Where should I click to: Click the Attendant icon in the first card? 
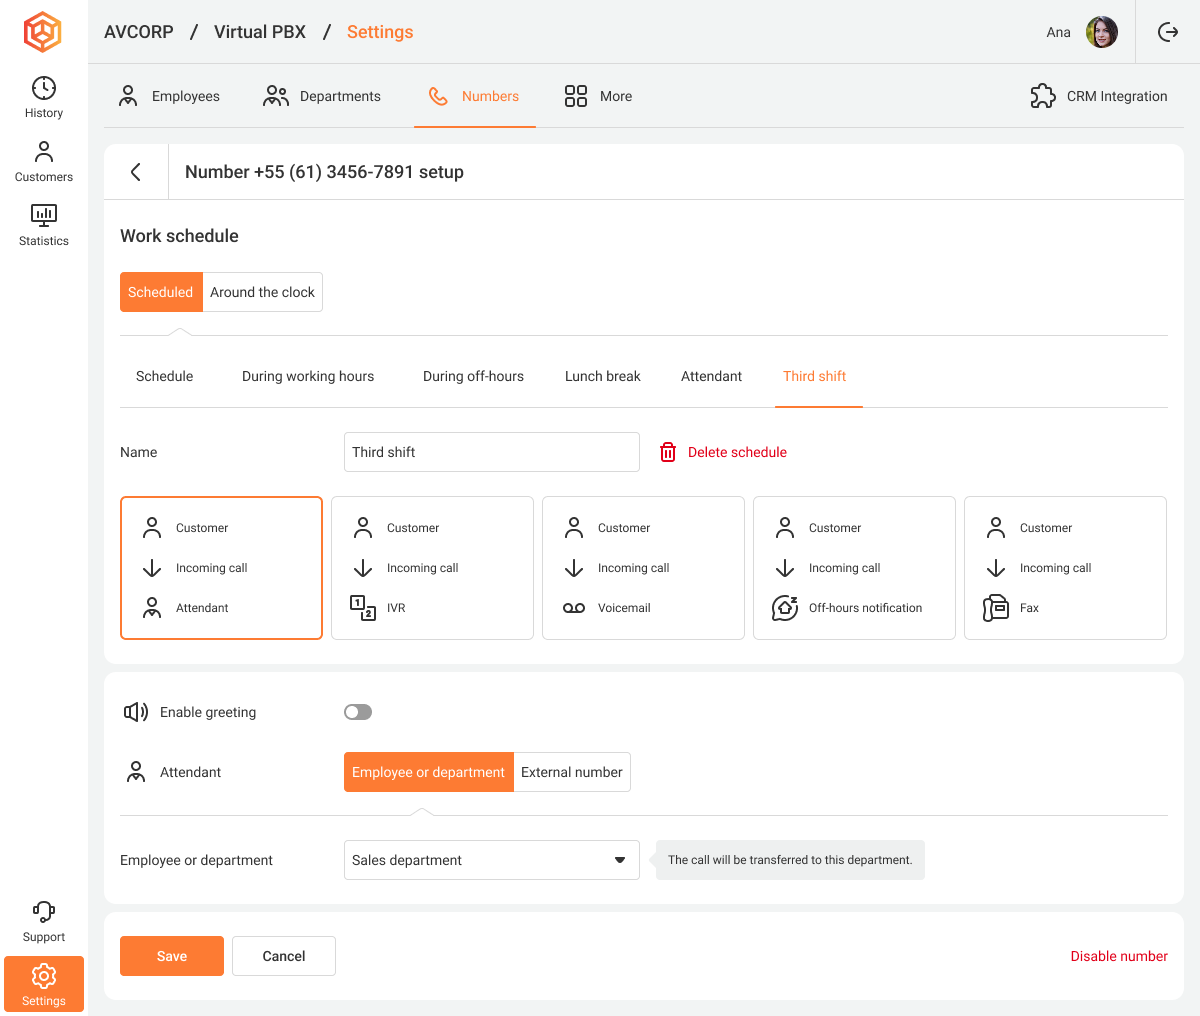152,608
